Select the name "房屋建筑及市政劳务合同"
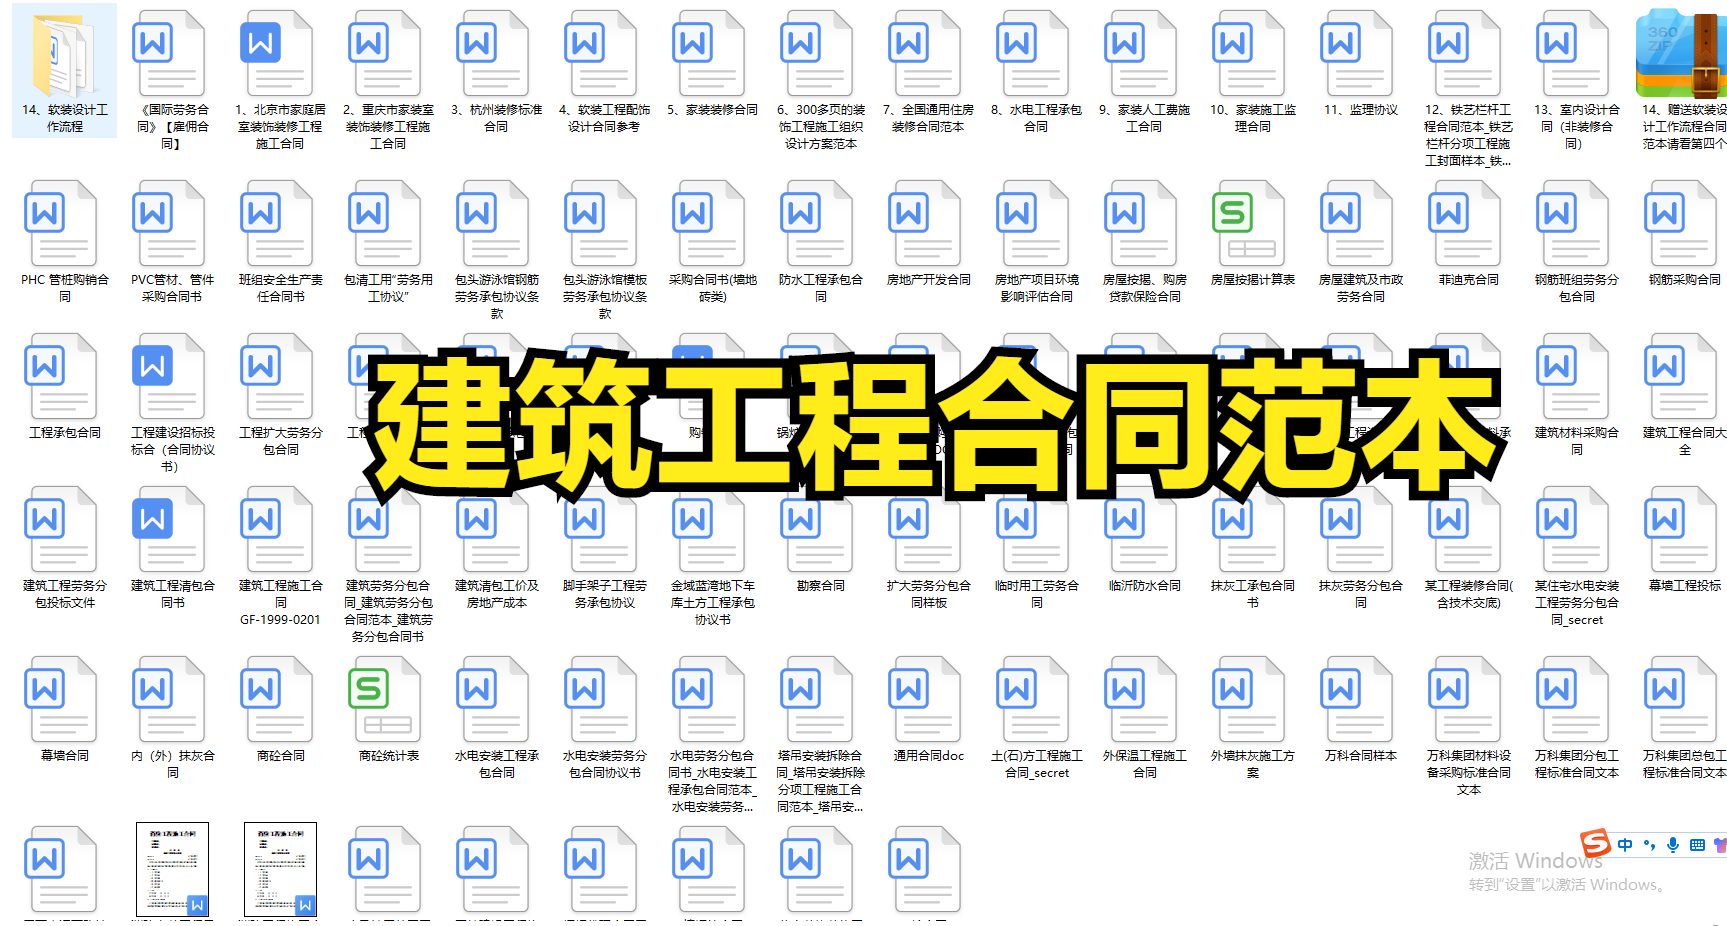The image size is (1727, 926). point(1361,288)
